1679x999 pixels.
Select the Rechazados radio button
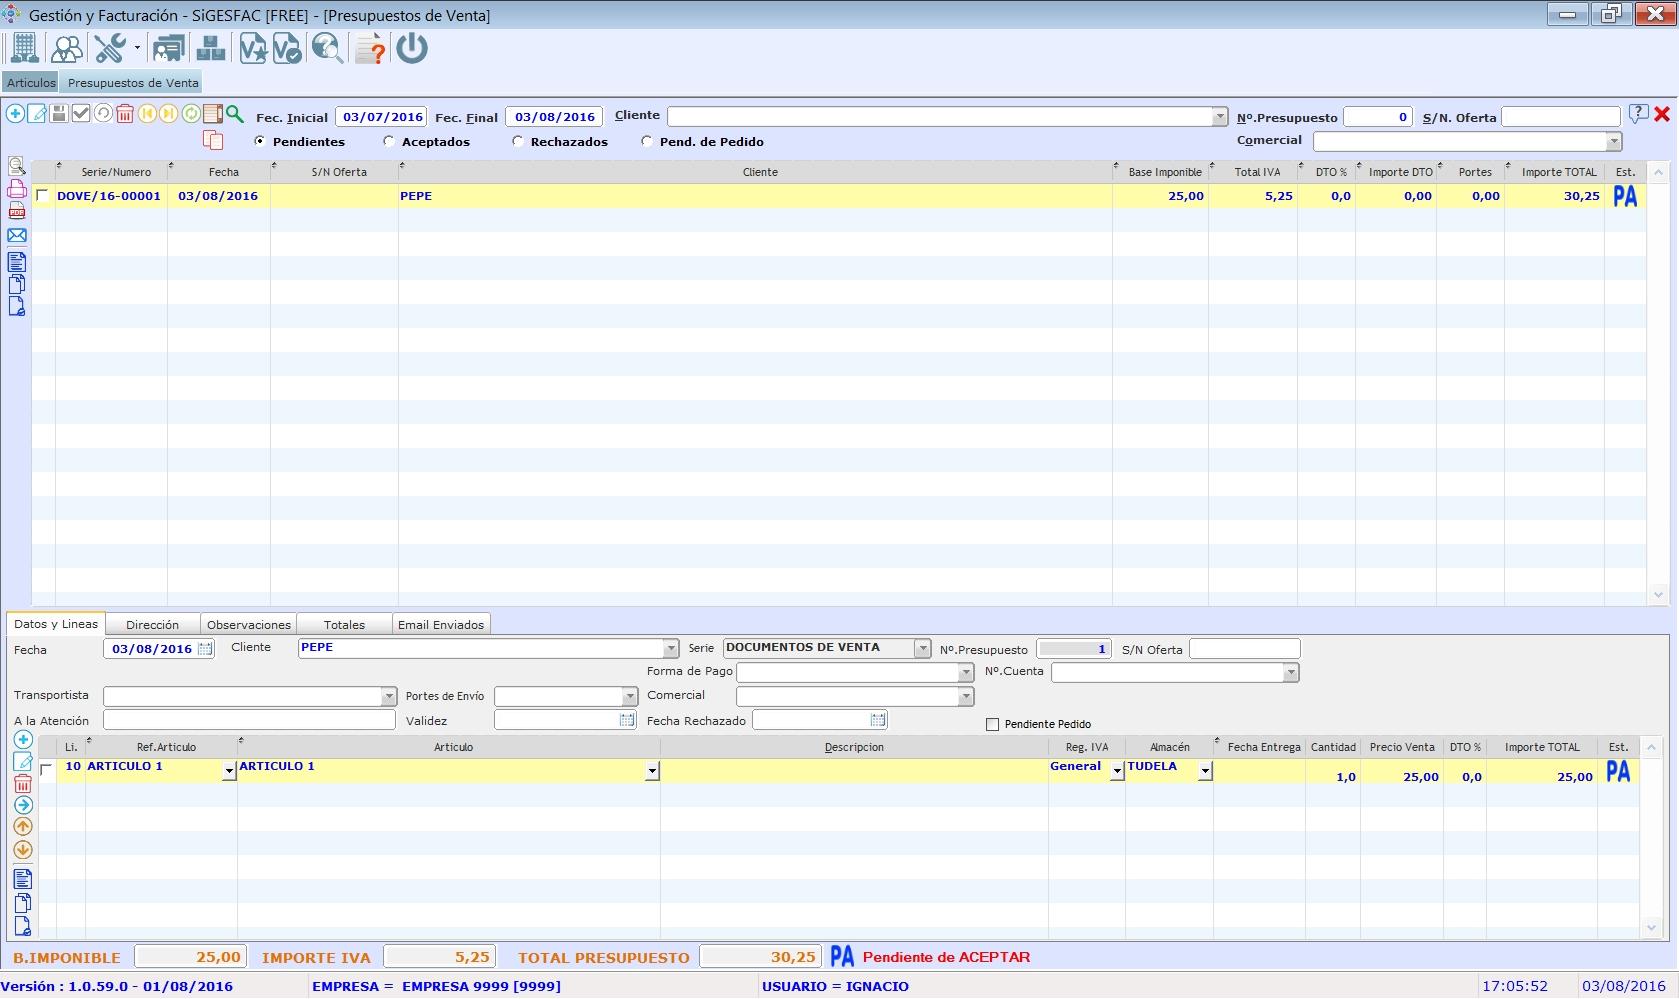tap(518, 141)
